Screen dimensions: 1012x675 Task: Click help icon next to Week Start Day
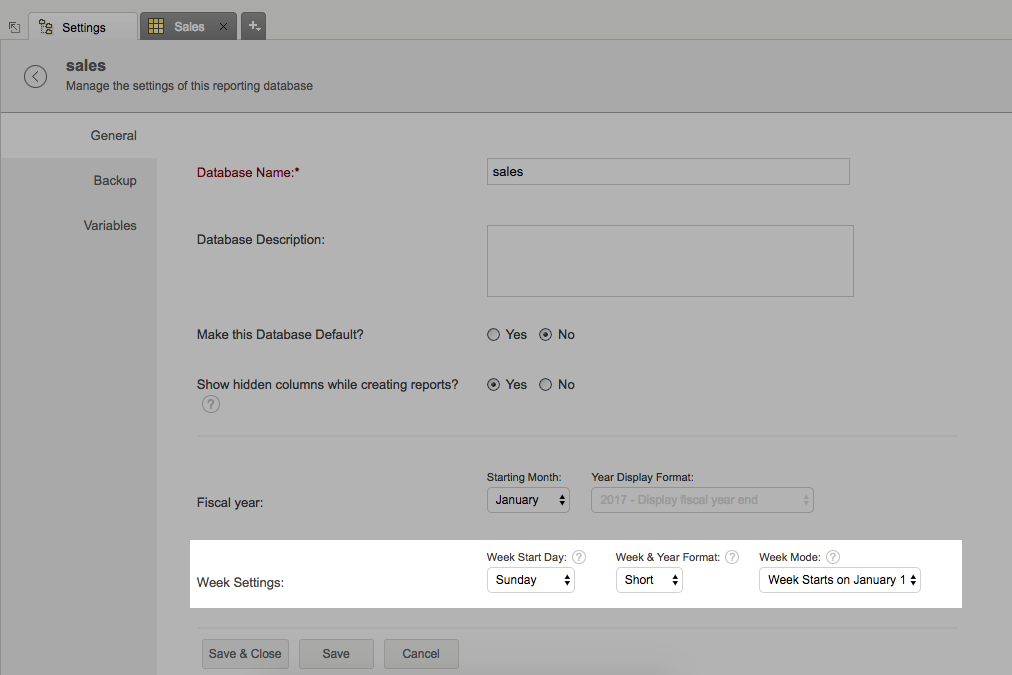[x=579, y=557]
